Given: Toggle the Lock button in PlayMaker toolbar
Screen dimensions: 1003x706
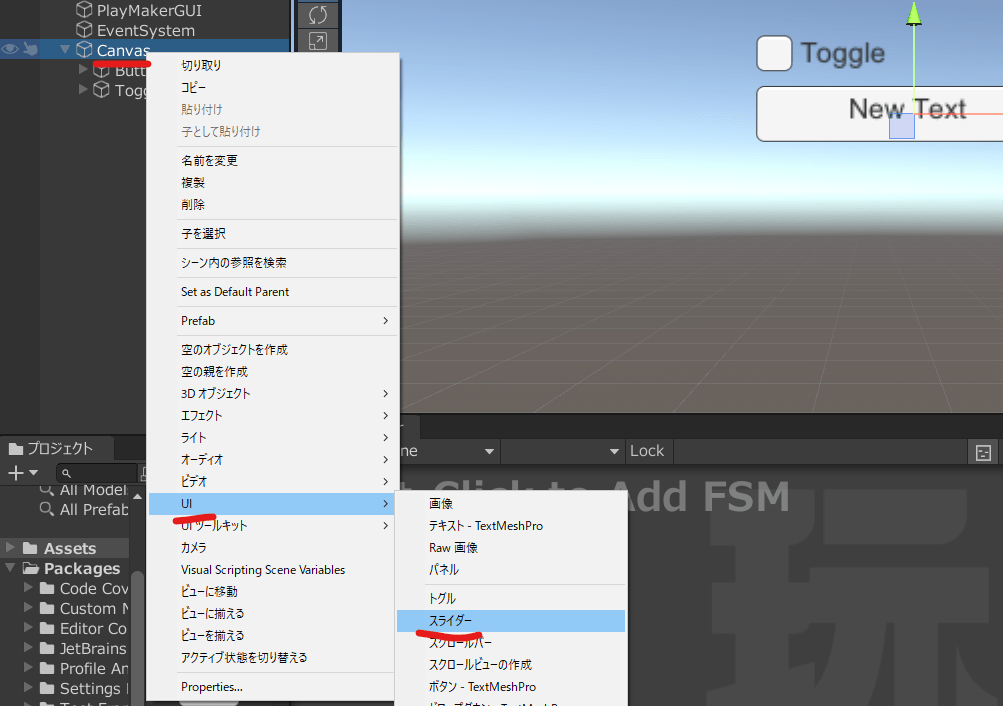Looking at the screenshot, I should tap(647, 451).
